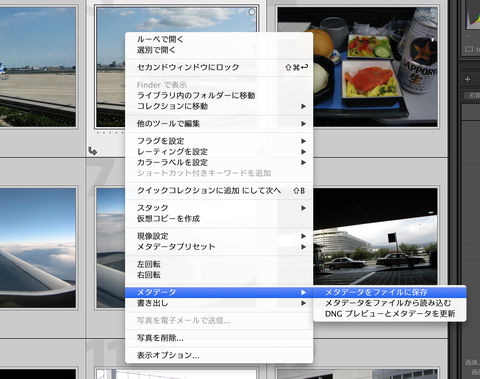Select セカンドウィンドウにロック
The height and width of the screenshot is (379, 480).
coord(219,67)
